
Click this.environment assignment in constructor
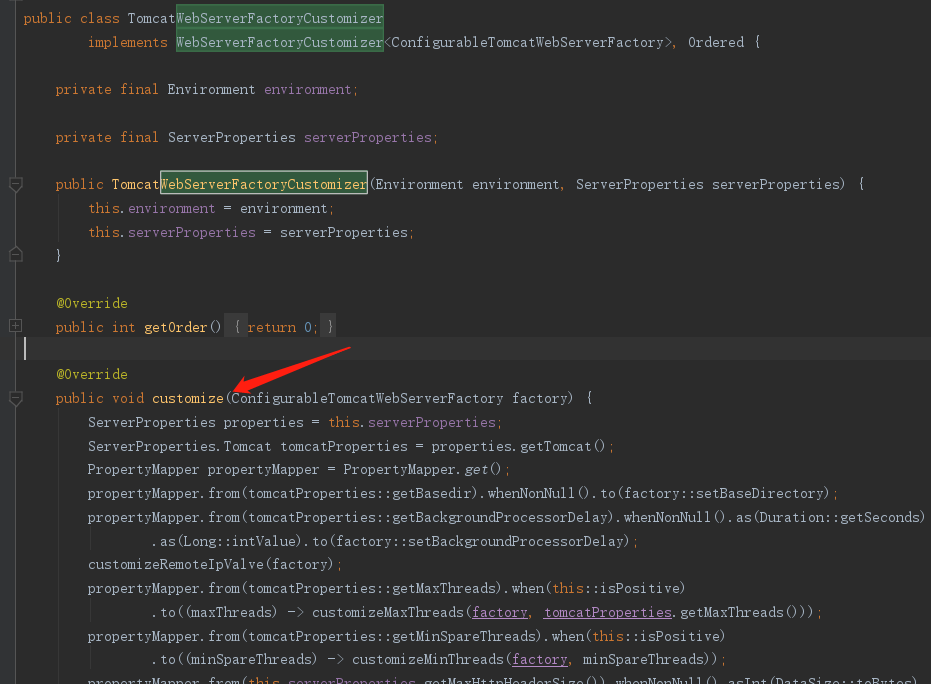pos(211,209)
